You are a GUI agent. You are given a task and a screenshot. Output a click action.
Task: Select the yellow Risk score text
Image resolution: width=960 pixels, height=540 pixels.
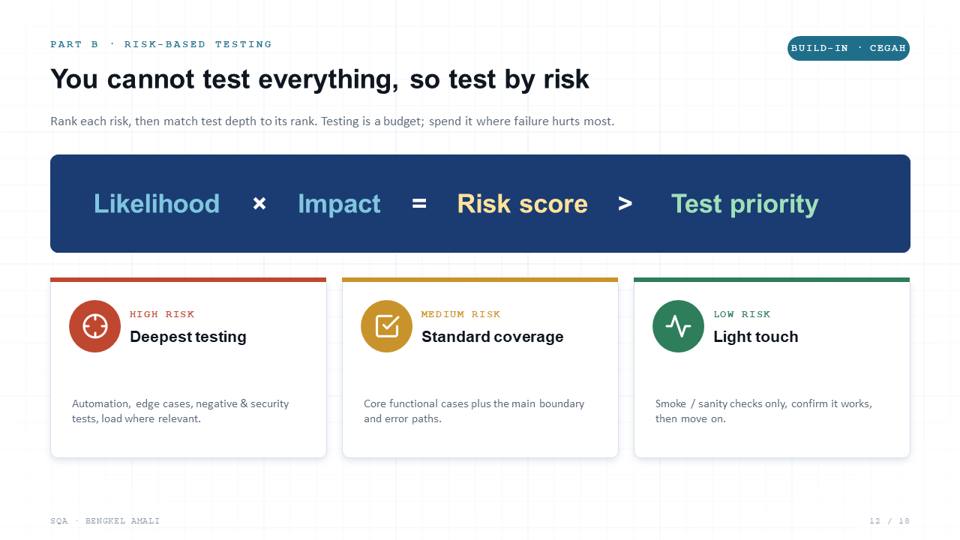coord(522,204)
